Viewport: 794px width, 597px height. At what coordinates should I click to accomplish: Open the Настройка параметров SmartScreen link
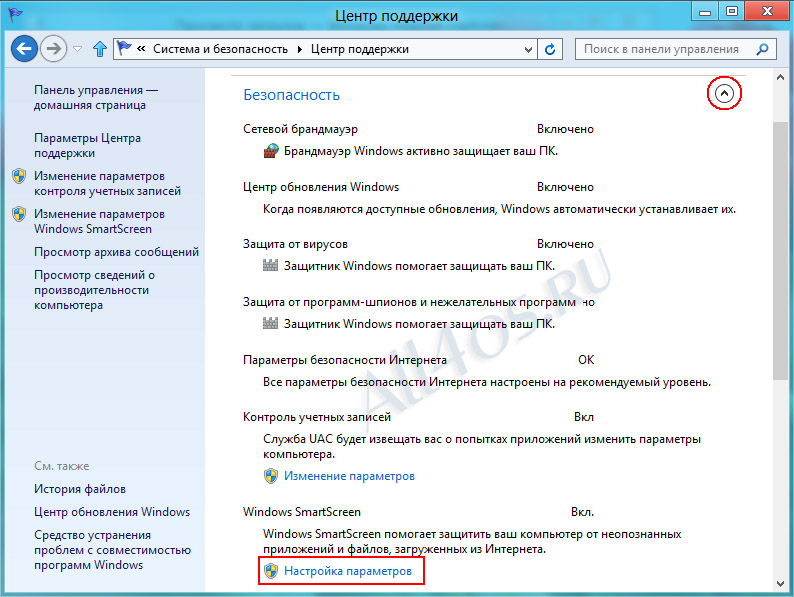pyautogui.click(x=348, y=571)
